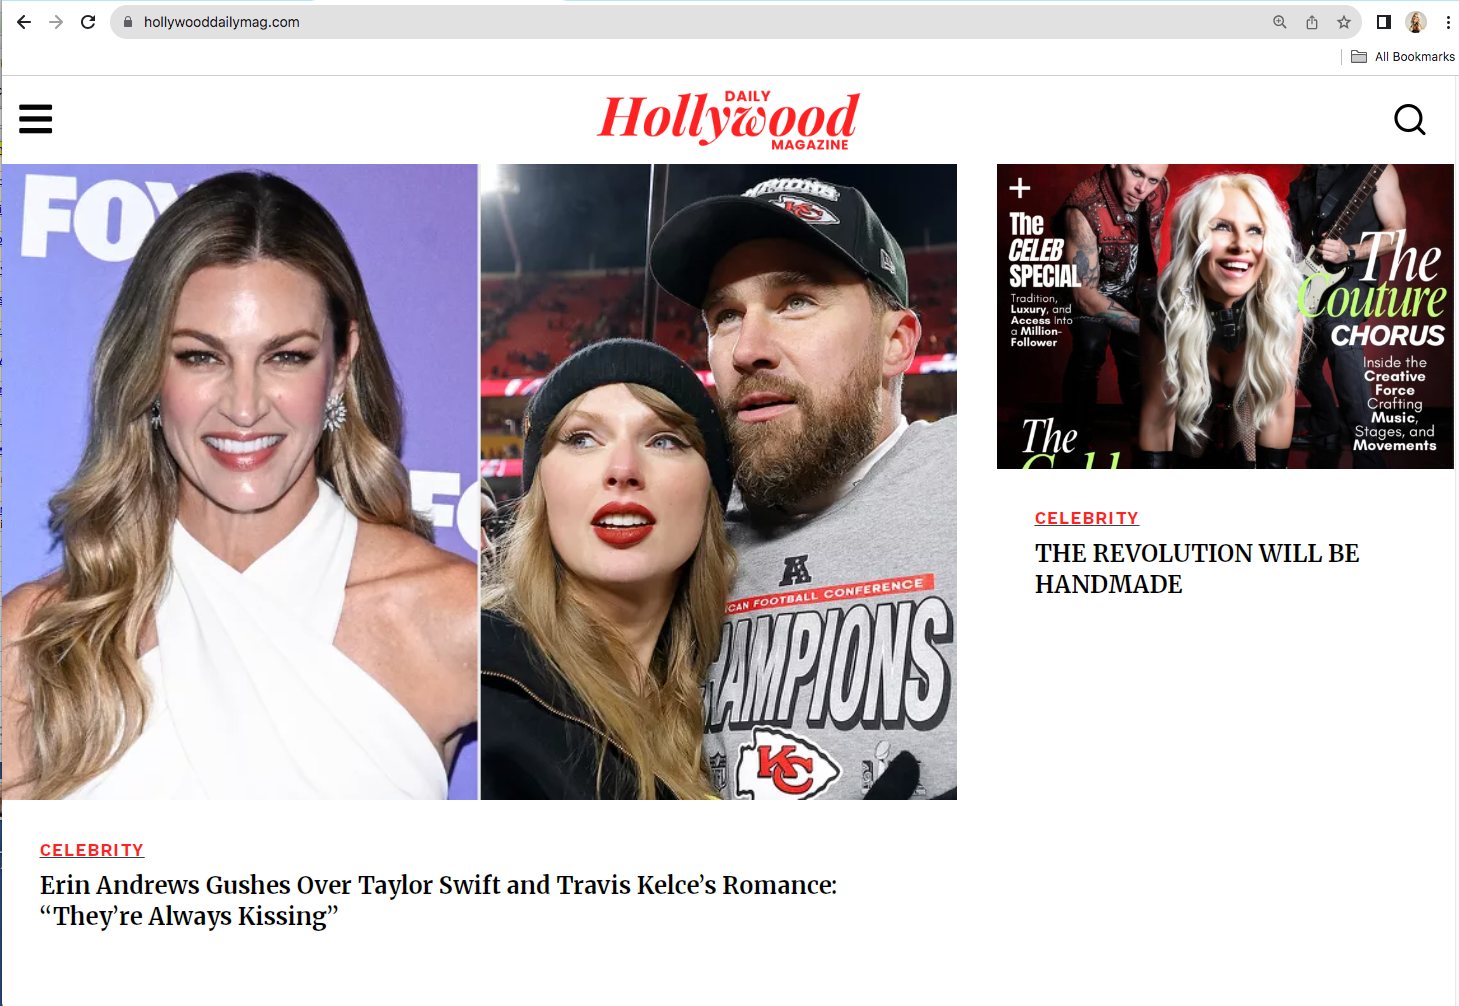
Task: Toggle the browser side panel
Action: pyautogui.click(x=1384, y=22)
